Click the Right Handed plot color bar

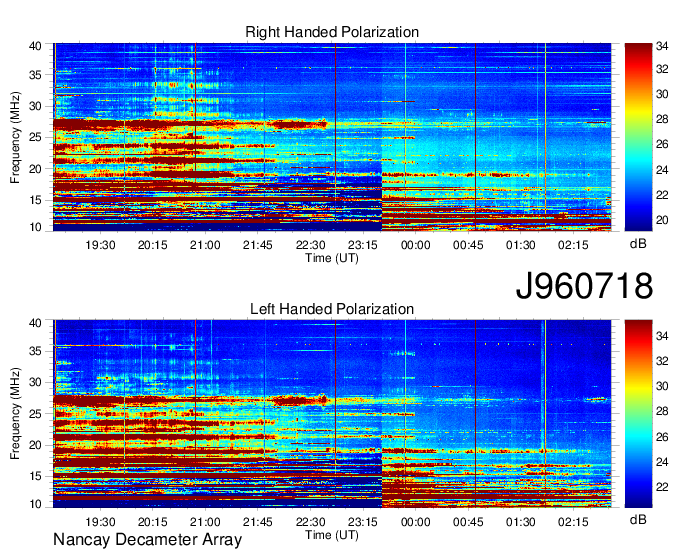coord(638,137)
